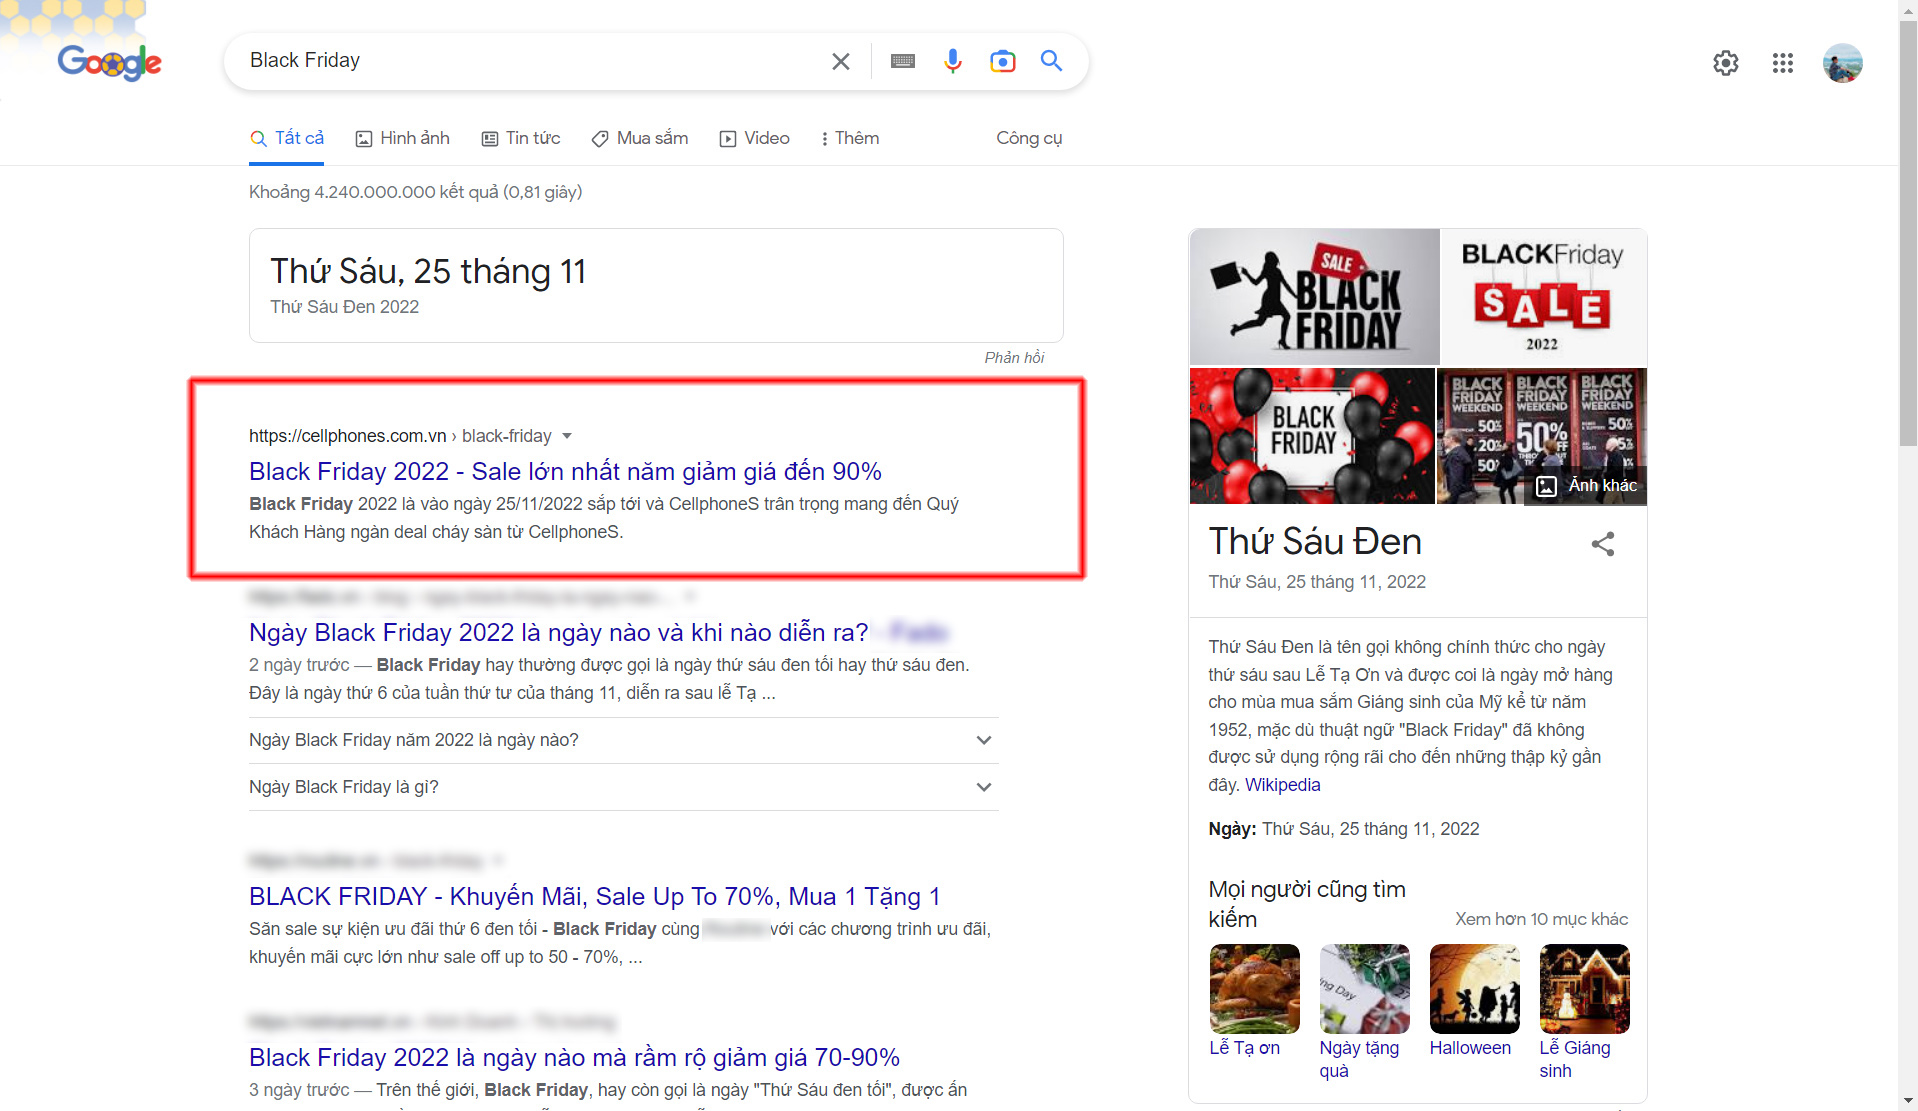
Task: Open the on-screen keyboard icon
Action: (903, 61)
